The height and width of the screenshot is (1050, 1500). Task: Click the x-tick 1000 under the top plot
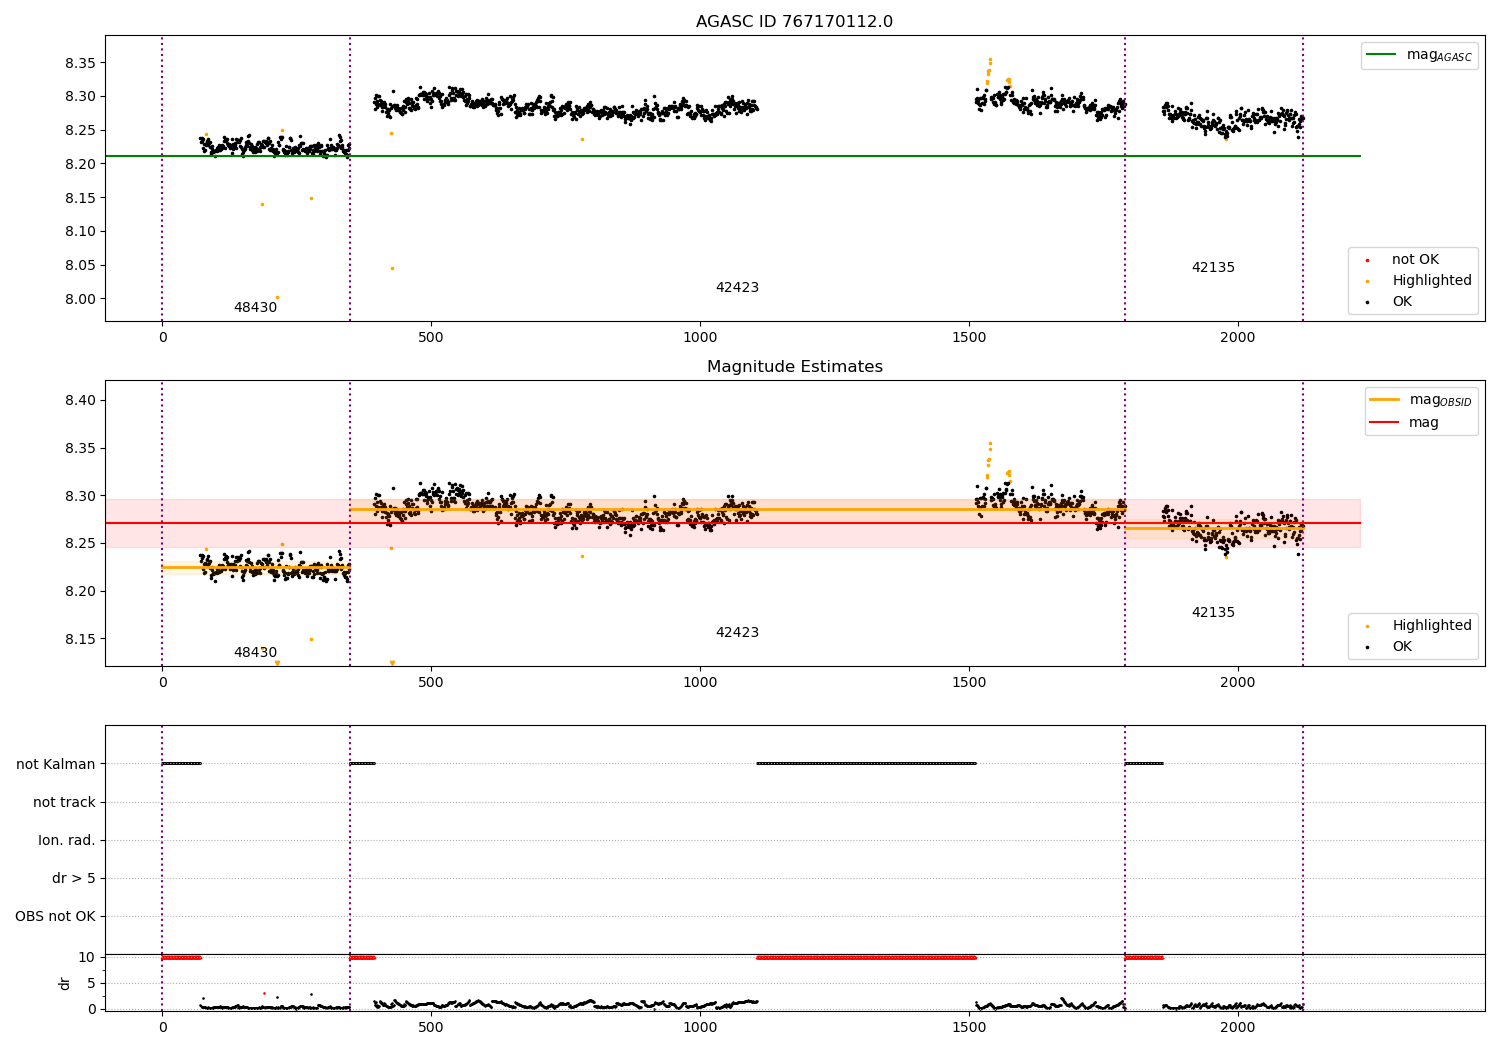pos(700,338)
